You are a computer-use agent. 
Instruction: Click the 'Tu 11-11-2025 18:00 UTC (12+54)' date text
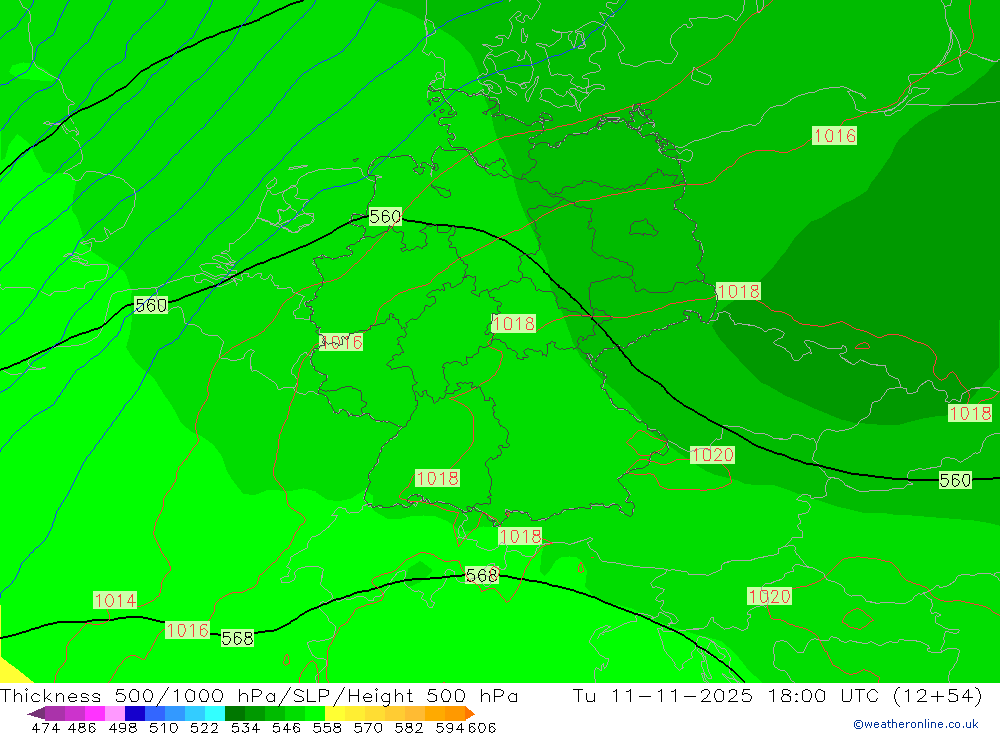[x=777, y=695]
